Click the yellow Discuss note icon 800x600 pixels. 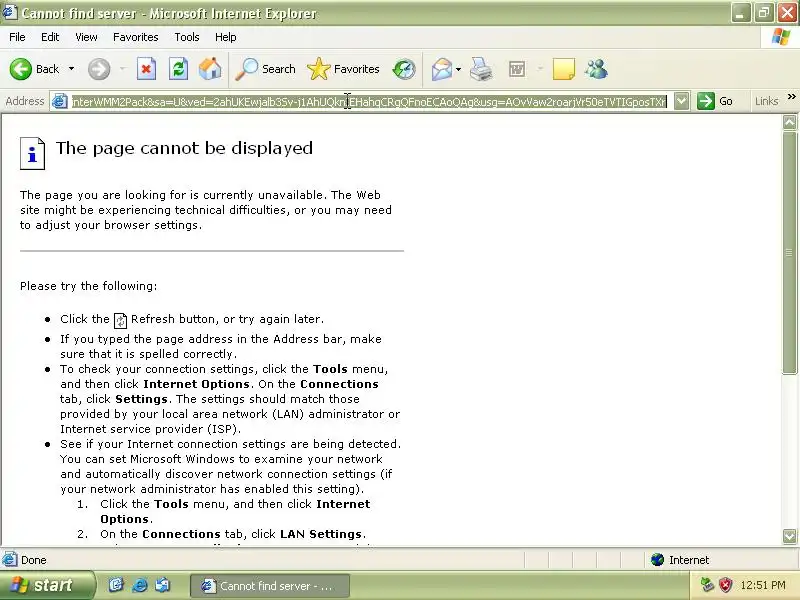pyautogui.click(x=564, y=69)
